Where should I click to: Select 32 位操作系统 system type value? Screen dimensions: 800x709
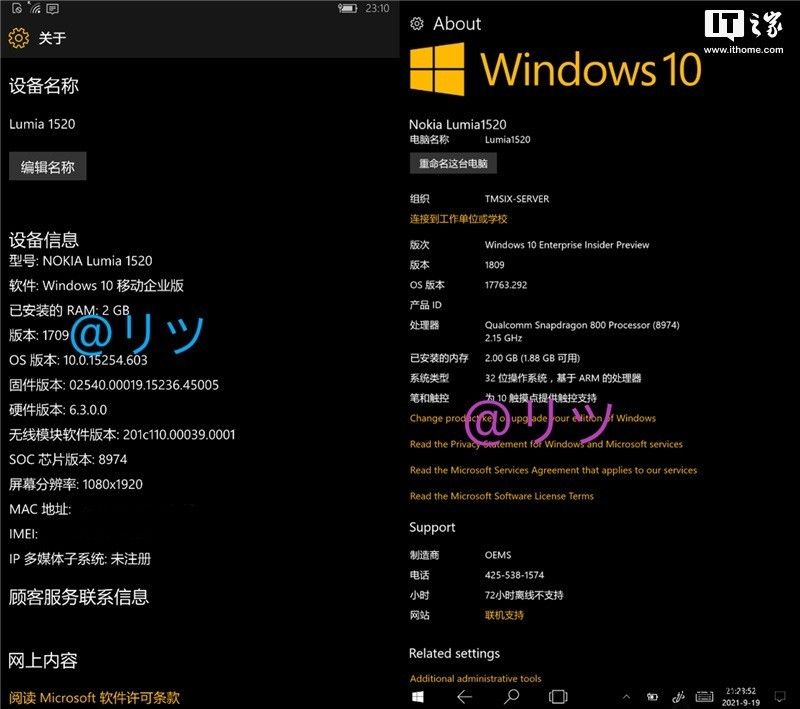(x=563, y=378)
